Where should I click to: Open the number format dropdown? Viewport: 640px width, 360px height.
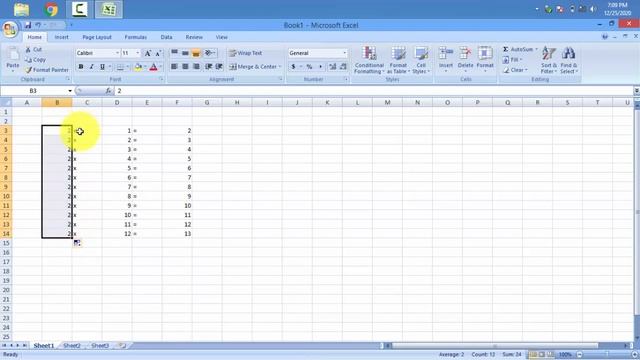[x=344, y=53]
